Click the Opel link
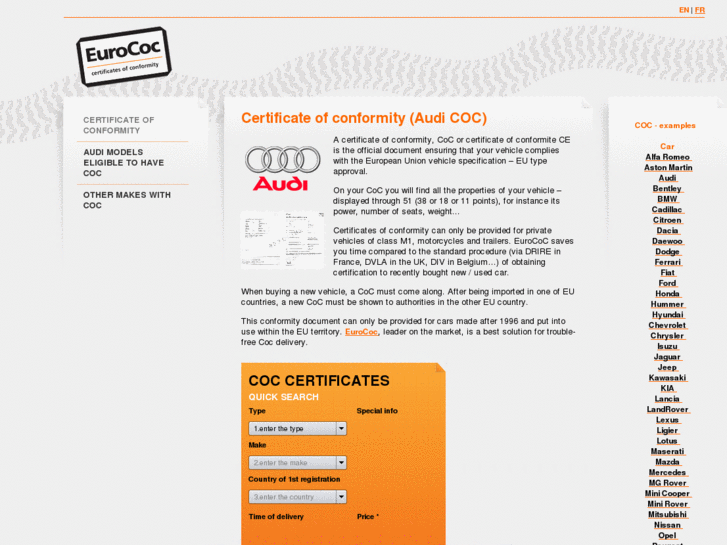The width and height of the screenshot is (727, 545). (668, 536)
